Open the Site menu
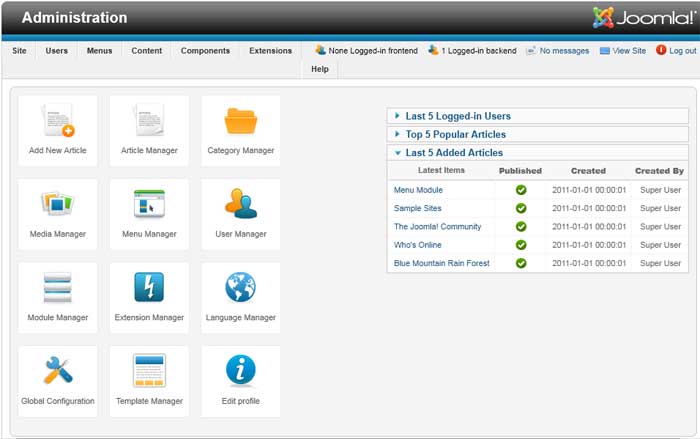Image resolution: width=700 pixels, height=439 pixels. (x=19, y=51)
